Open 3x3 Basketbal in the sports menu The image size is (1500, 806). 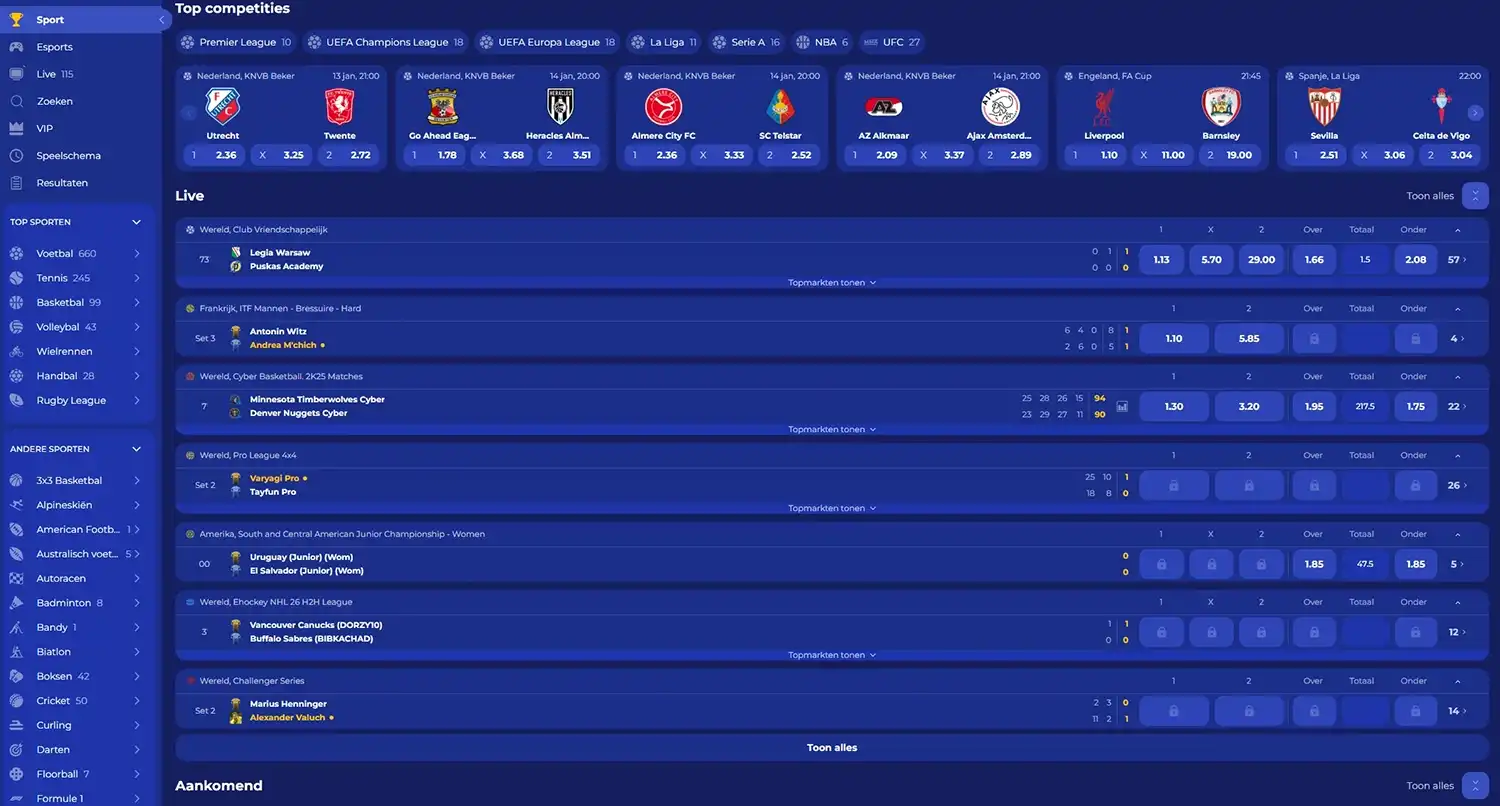click(x=76, y=480)
